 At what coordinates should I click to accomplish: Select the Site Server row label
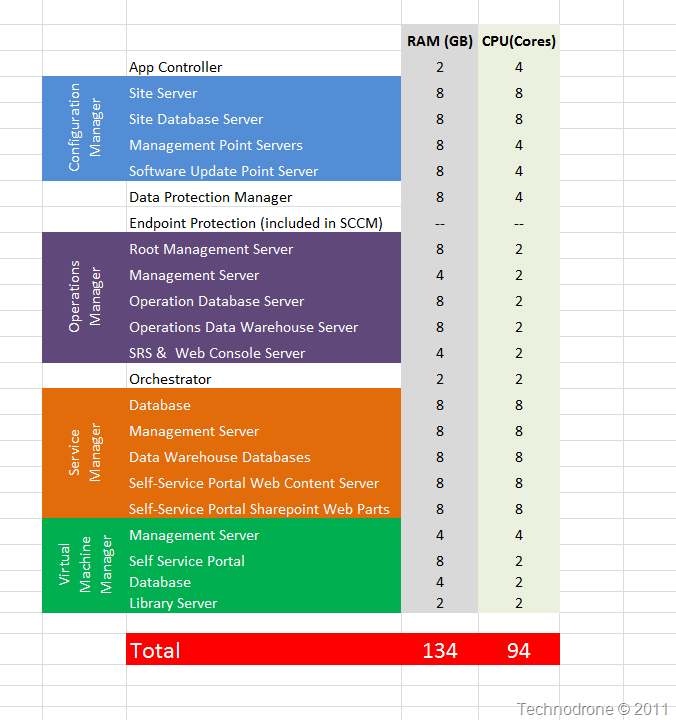tap(264, 90)
